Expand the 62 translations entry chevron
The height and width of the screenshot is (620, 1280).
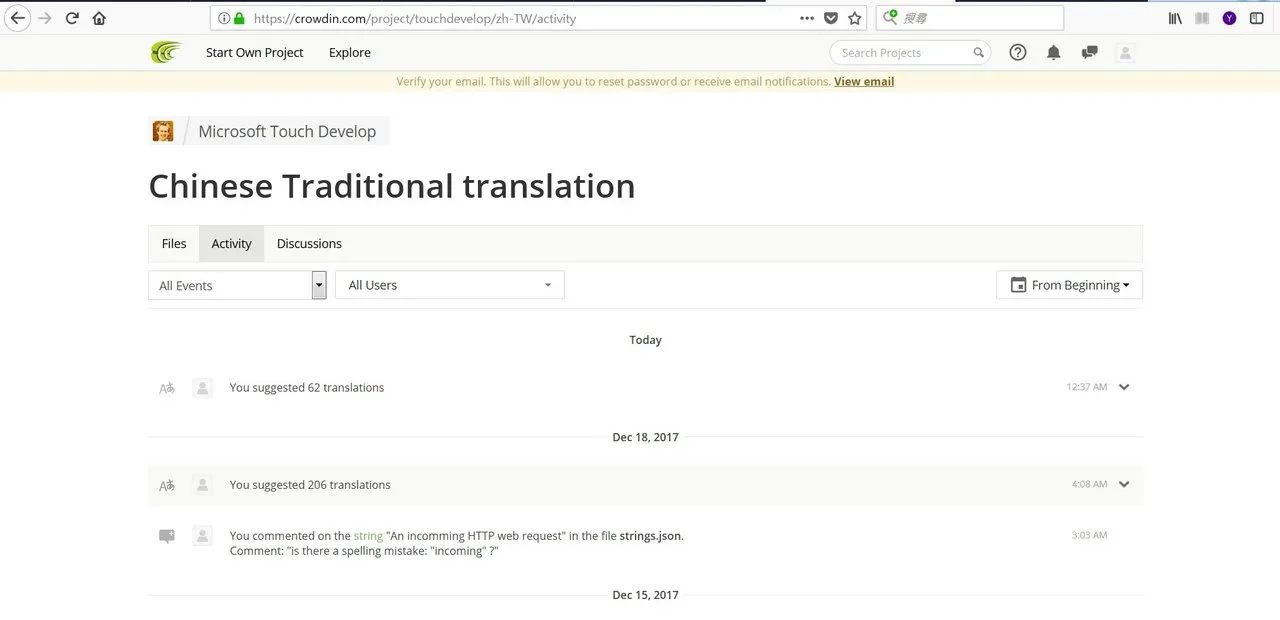(1124, 387)
